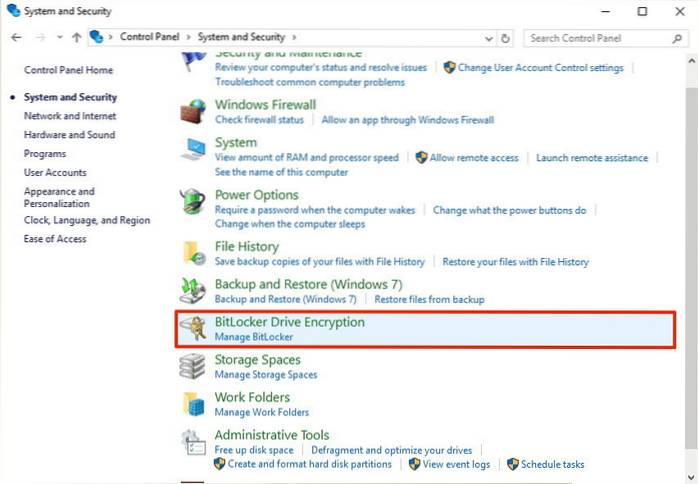The width and height of the screenshot is (698, 484).
Task: Click the BitLocker keys icon
Action: point(194,329)
